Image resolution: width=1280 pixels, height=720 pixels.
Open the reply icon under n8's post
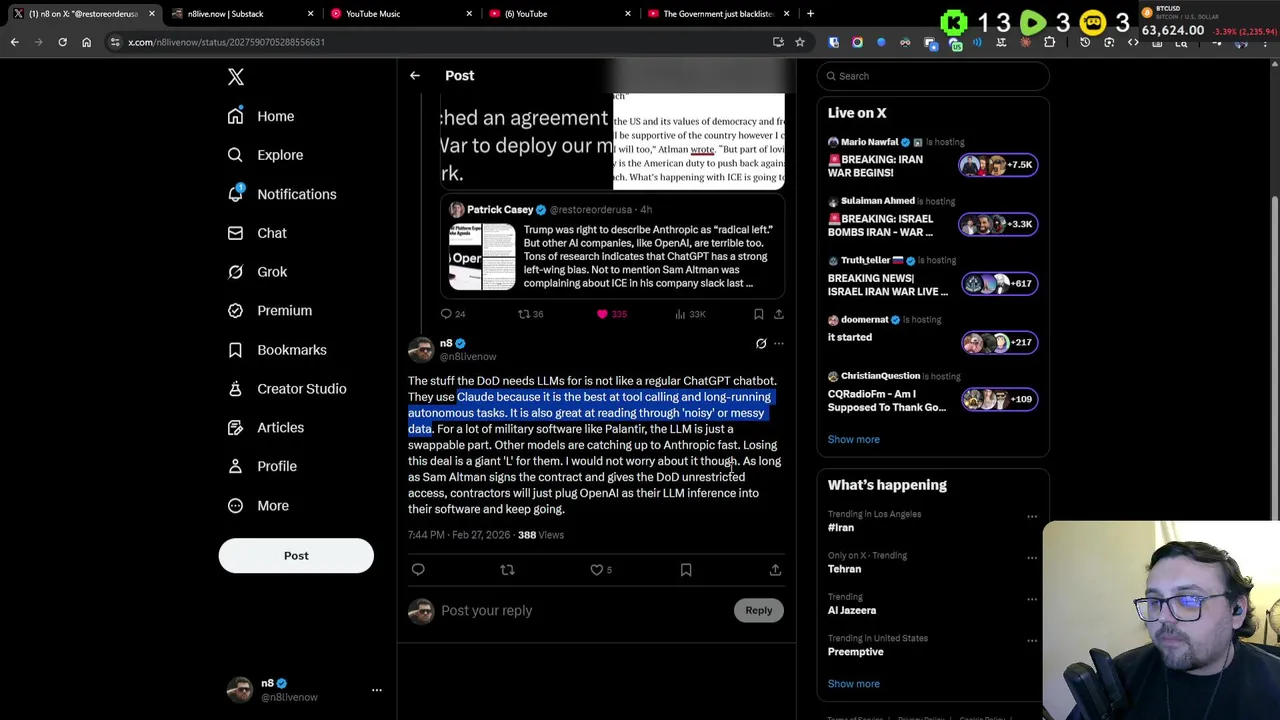[418, 569]
